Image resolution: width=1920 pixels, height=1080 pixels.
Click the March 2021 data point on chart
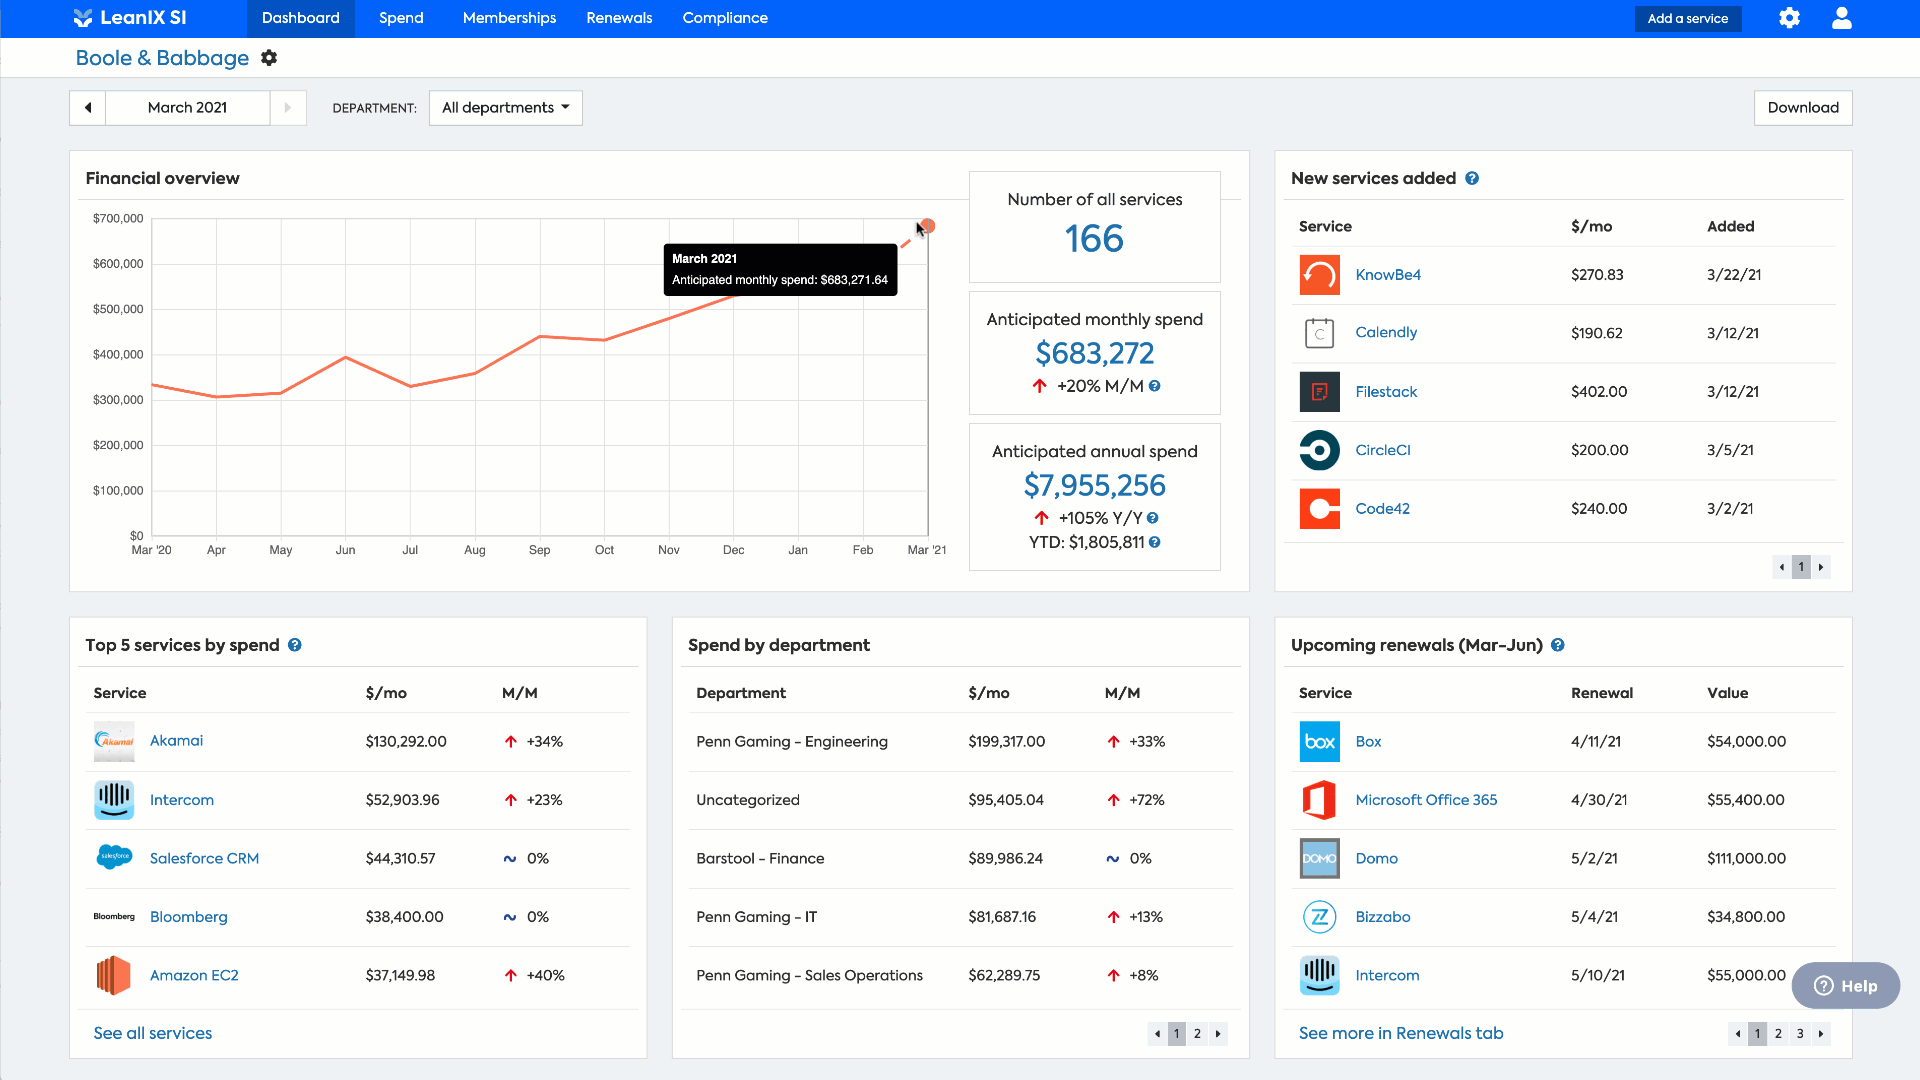(x=928, y=226)
